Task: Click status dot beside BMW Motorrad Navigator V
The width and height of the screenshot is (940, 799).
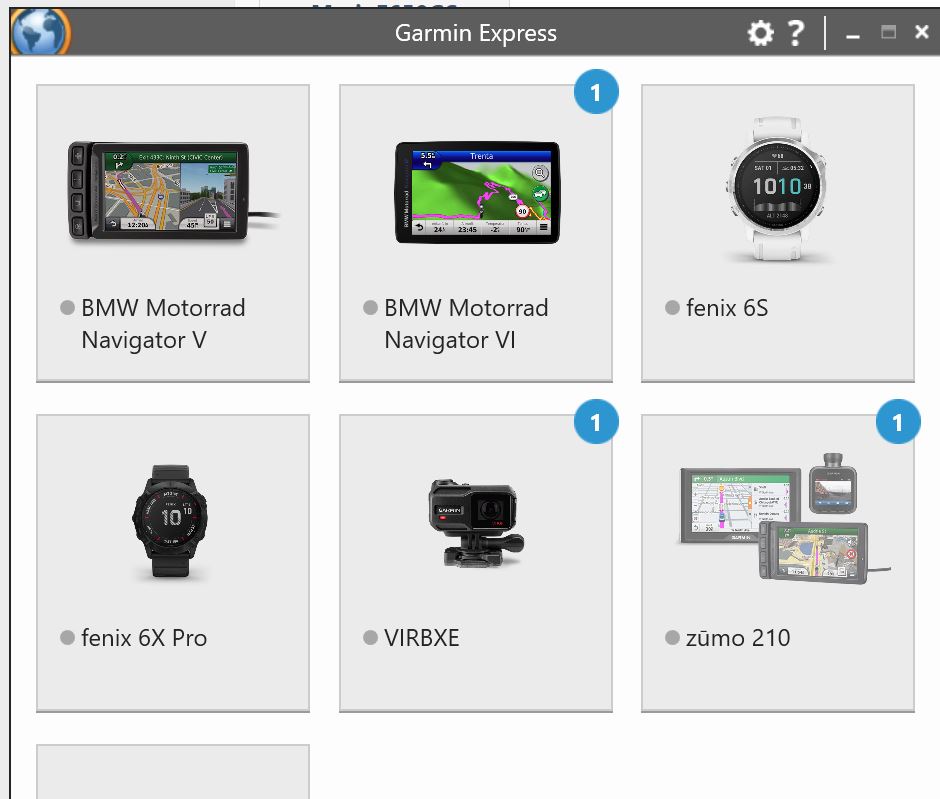Action: 67,307
